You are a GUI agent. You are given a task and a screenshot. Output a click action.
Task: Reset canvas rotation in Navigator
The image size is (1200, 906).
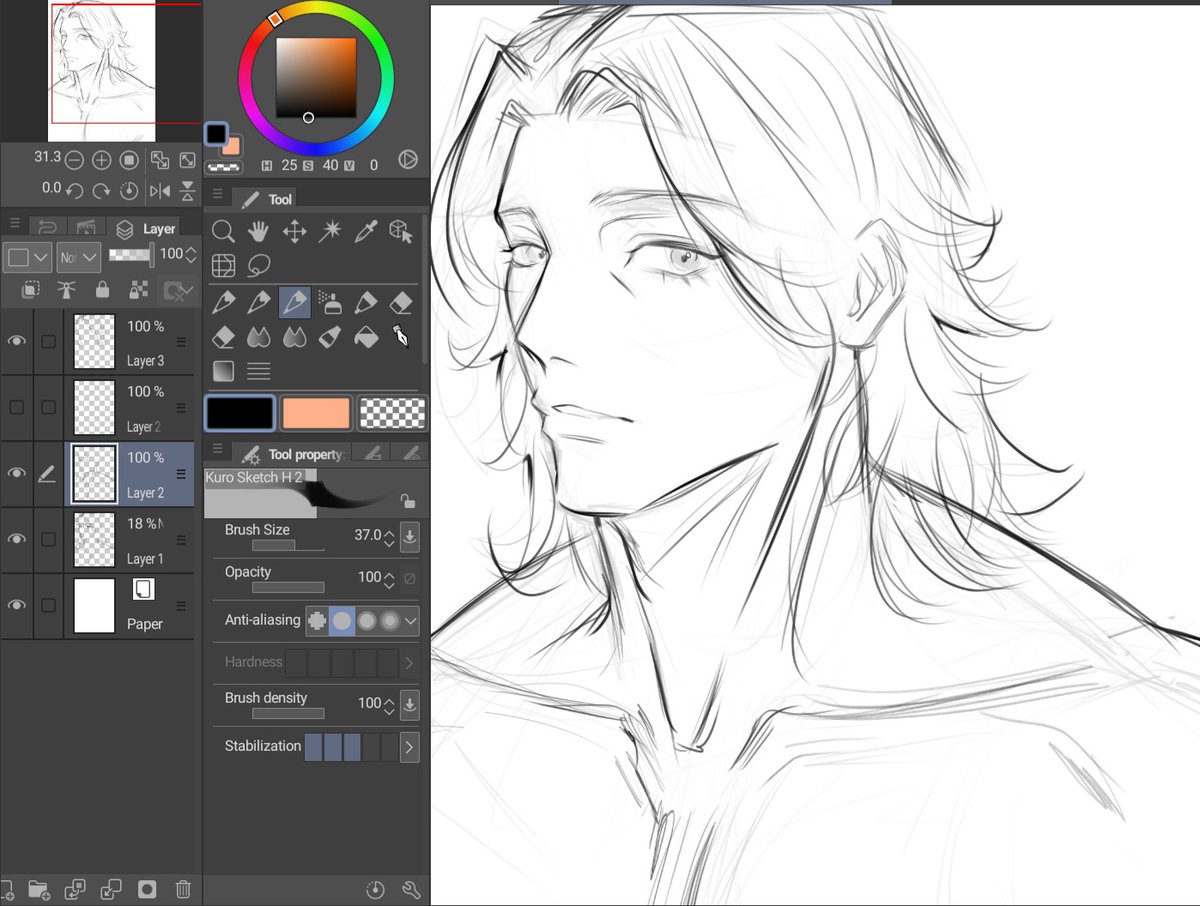(x=129, y=190)
